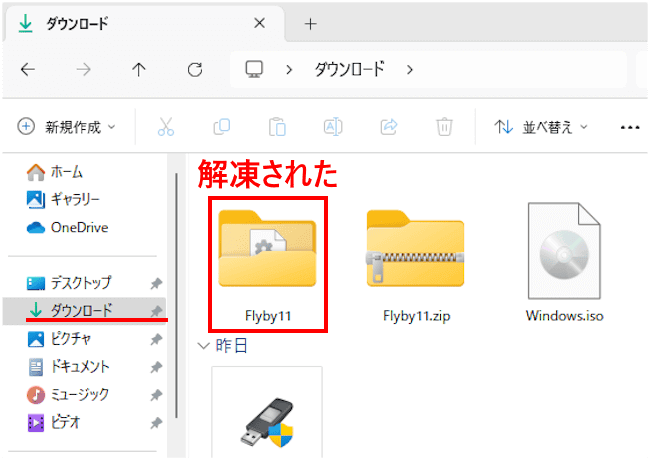
Task: Open ミュージック in the sidebar
Action: click(68, 394)
